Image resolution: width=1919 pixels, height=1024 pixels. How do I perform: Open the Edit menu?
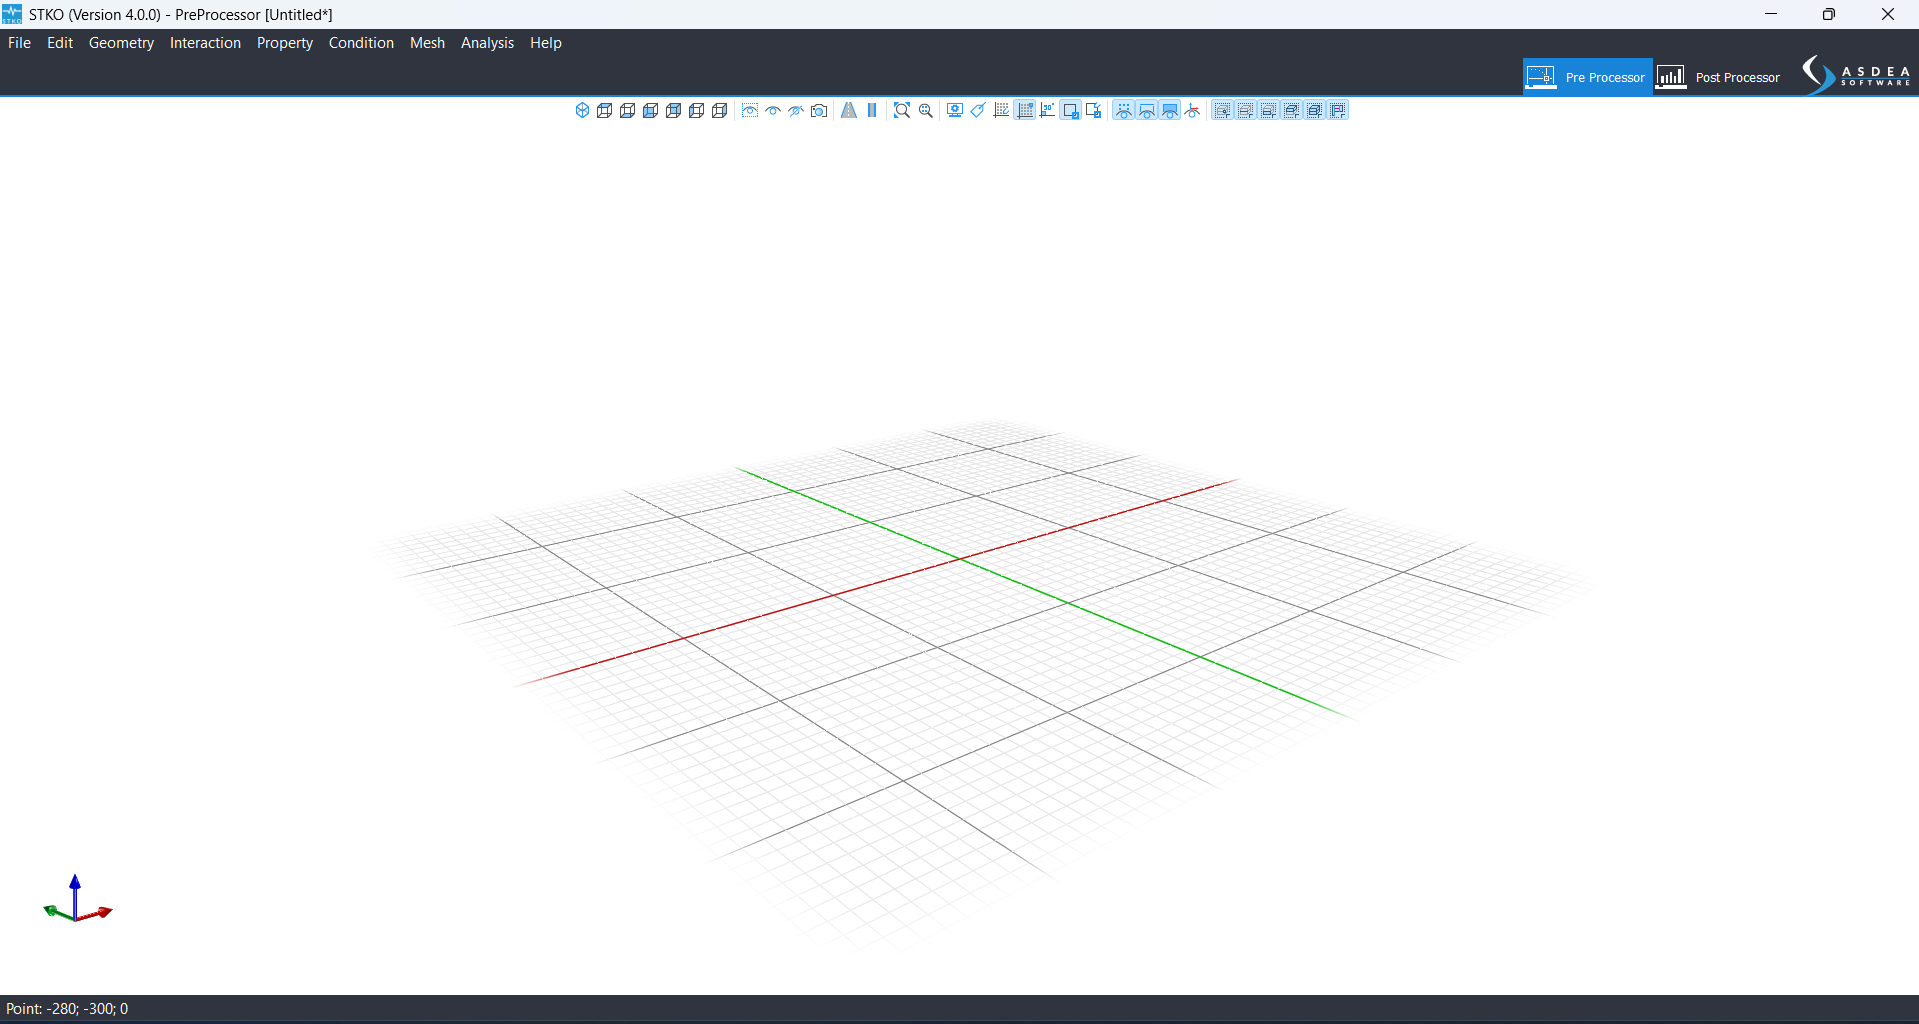[60, 43]
